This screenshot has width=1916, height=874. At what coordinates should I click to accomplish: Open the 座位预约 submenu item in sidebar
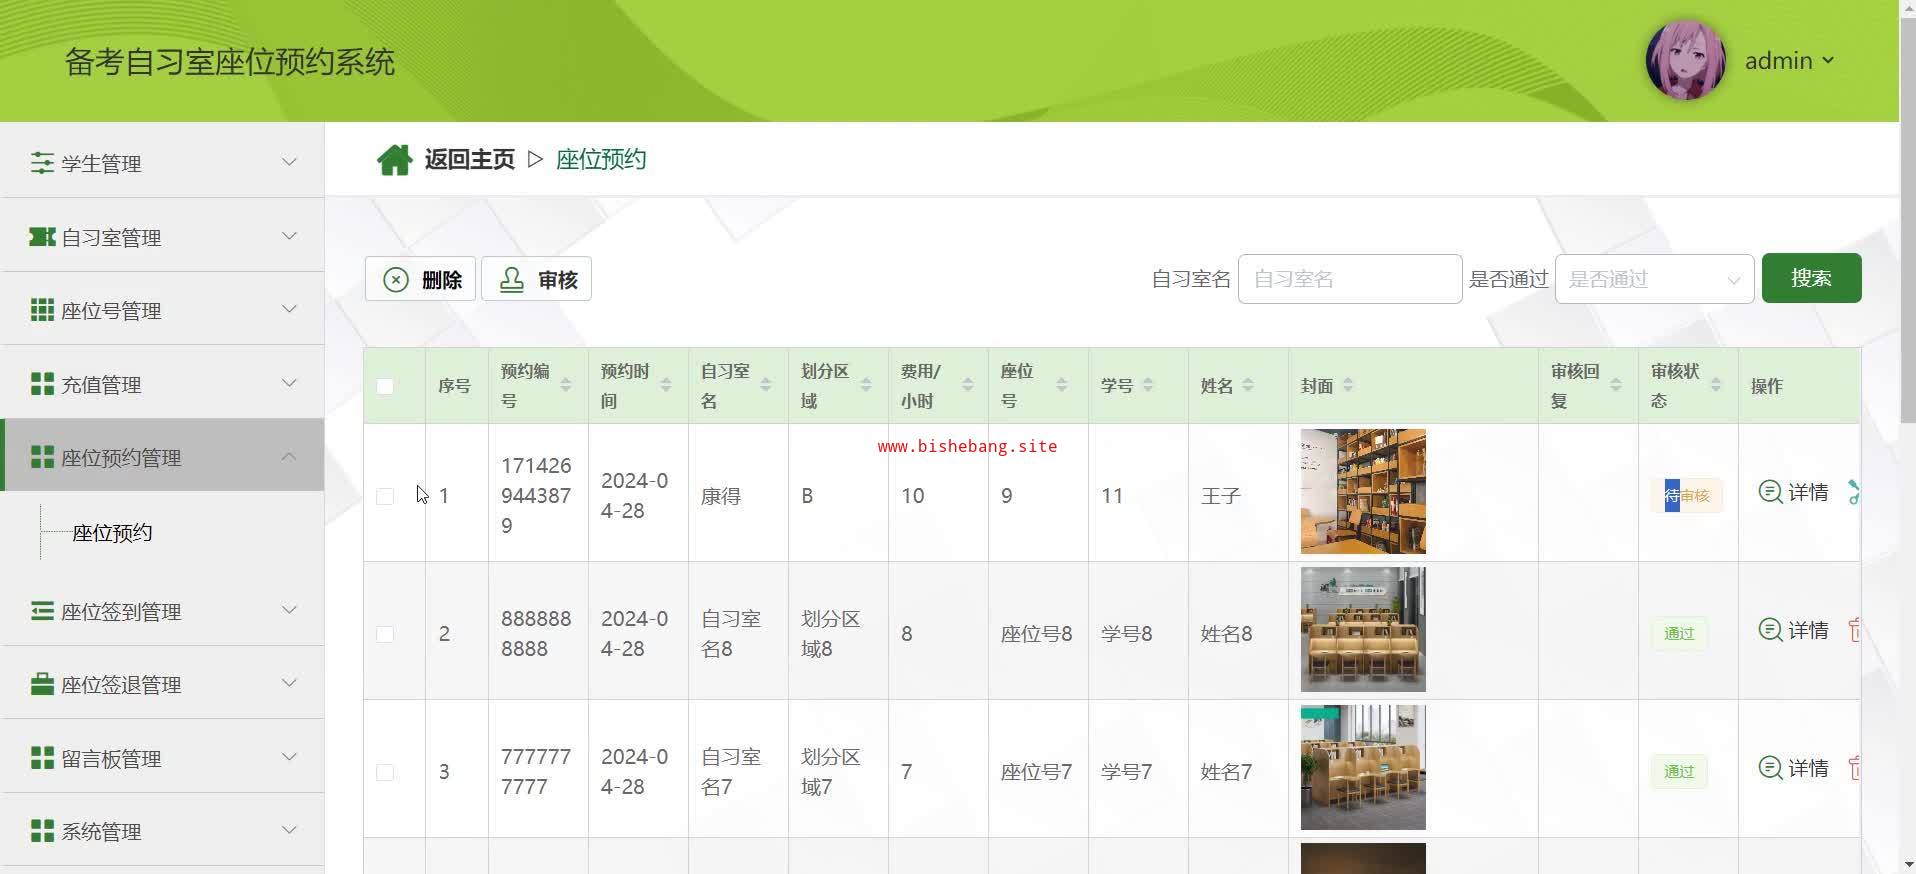coord(112,533)
